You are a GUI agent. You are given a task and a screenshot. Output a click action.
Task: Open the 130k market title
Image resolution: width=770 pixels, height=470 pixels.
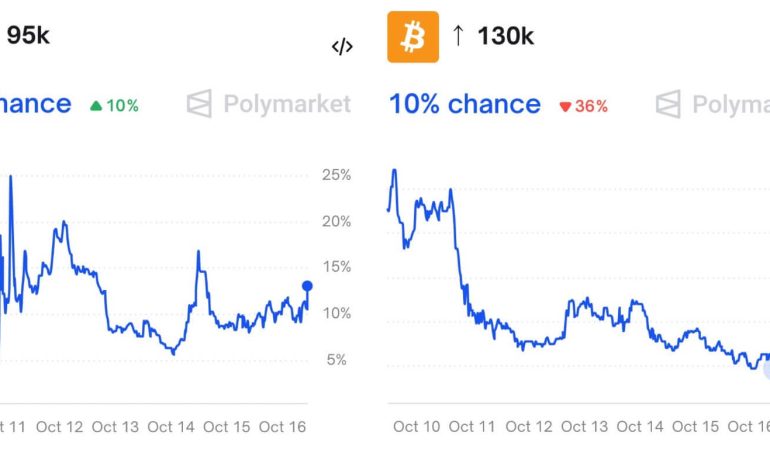[x=506, y=37]
